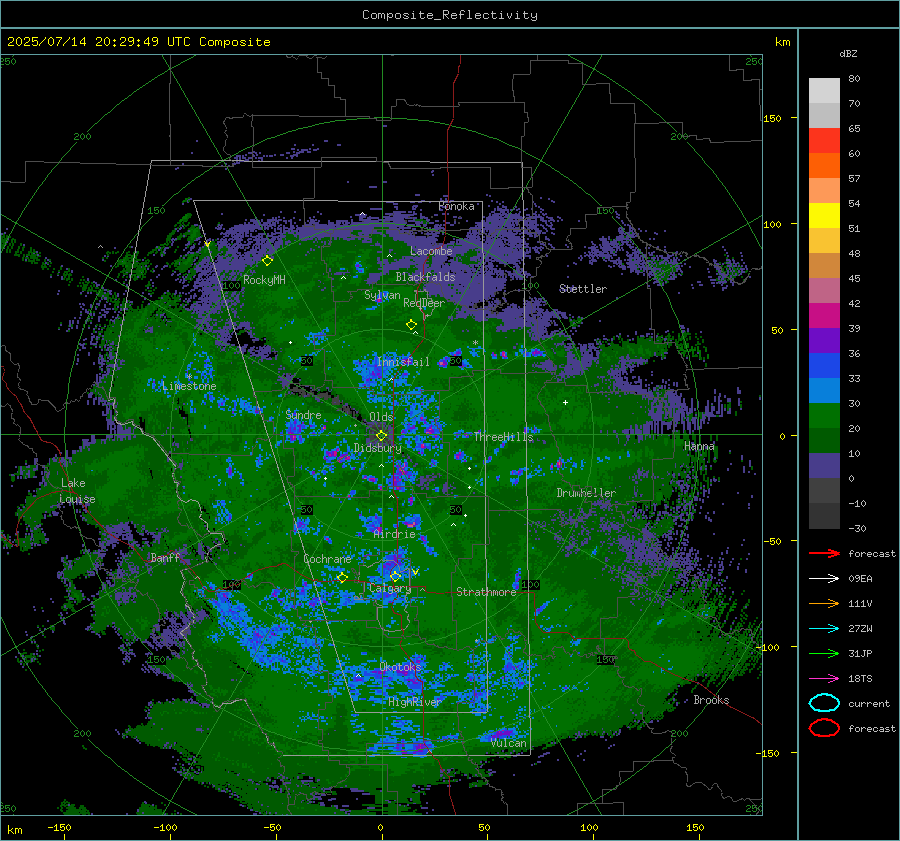Click the Stettler map label
The image size is (900, 841).
point(583,289)
